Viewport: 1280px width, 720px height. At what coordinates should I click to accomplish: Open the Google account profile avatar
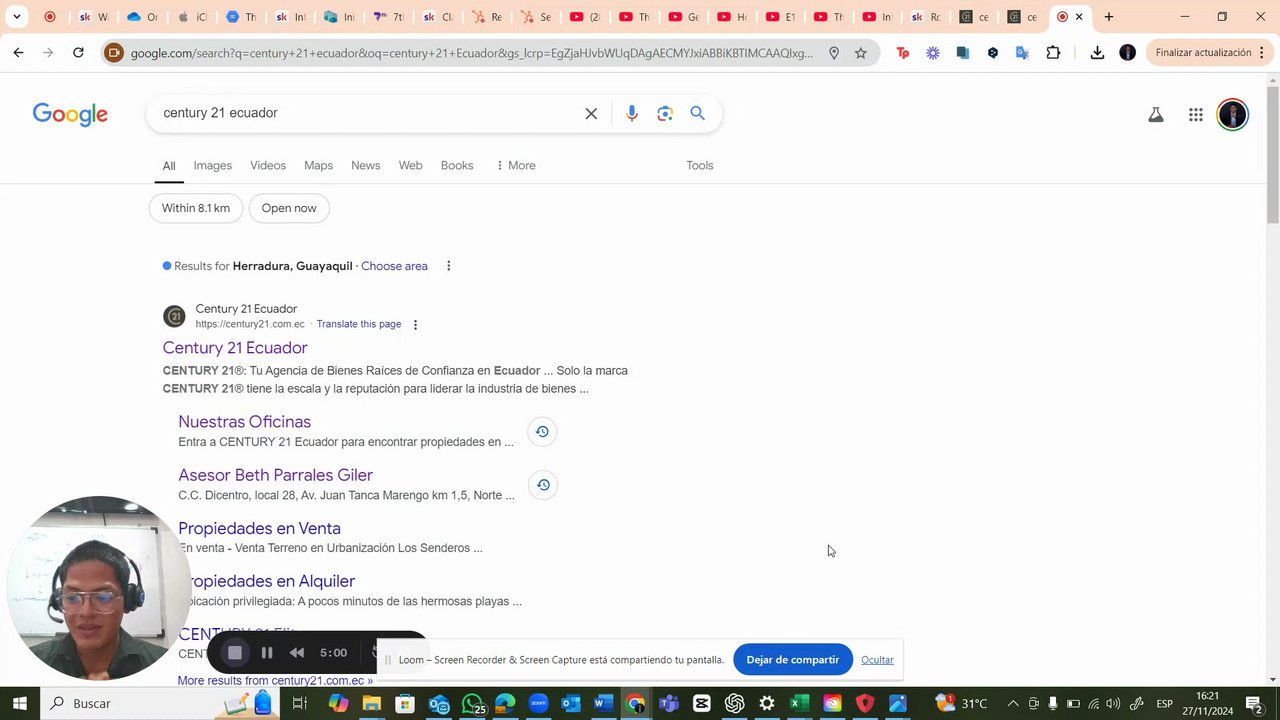1232,115
